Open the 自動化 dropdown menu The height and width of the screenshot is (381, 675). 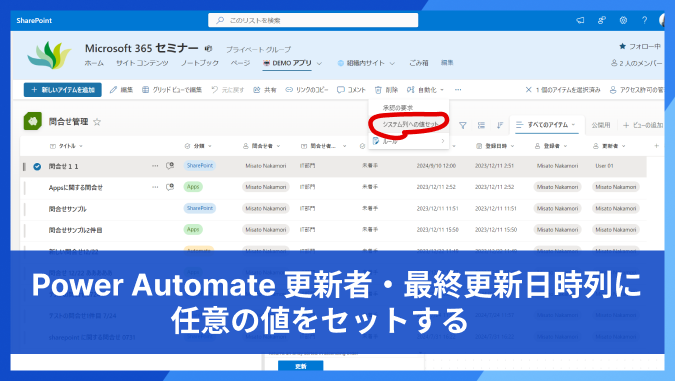coord(425,90)
